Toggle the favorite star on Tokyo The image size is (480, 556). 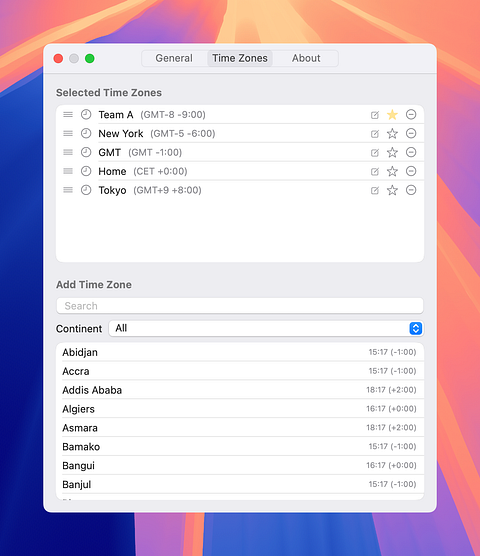[392, 190]
